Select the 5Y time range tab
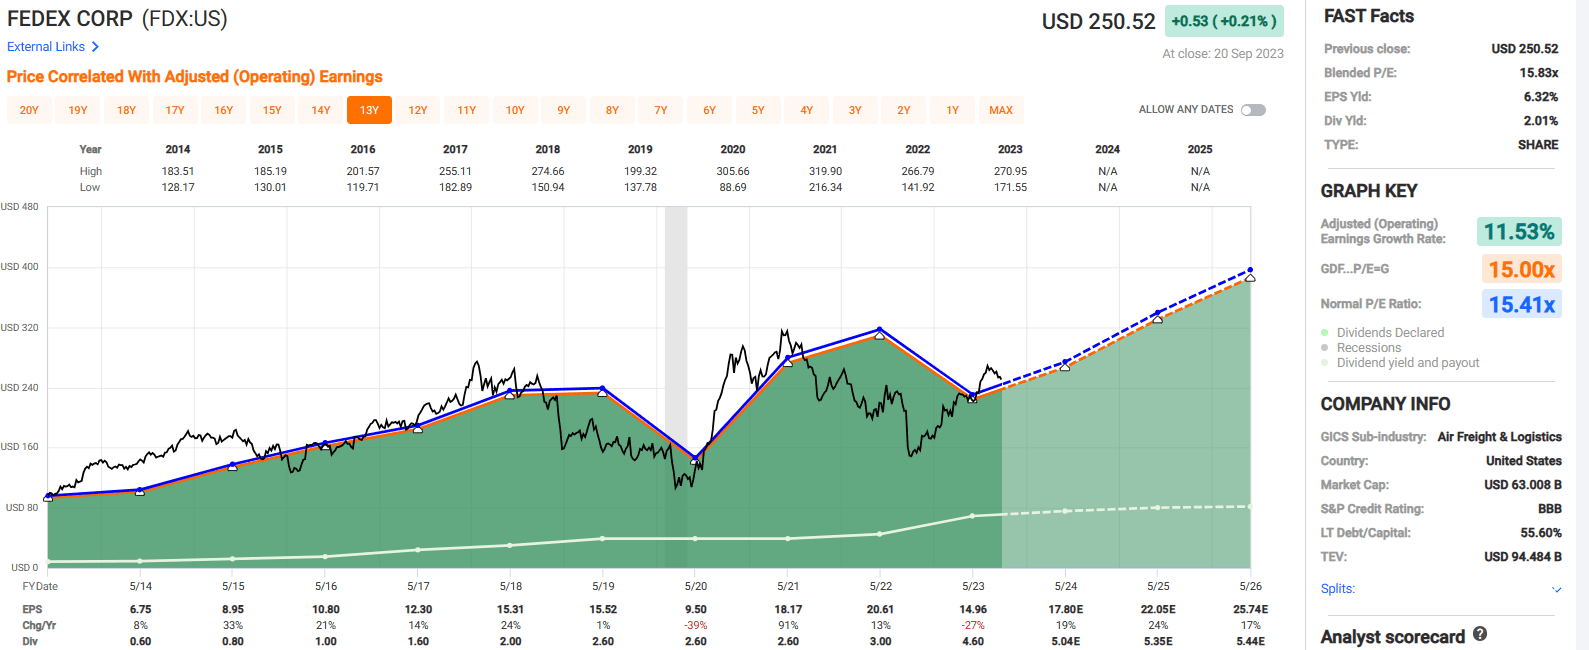1589x650 pixels. (x=758, y=110)
